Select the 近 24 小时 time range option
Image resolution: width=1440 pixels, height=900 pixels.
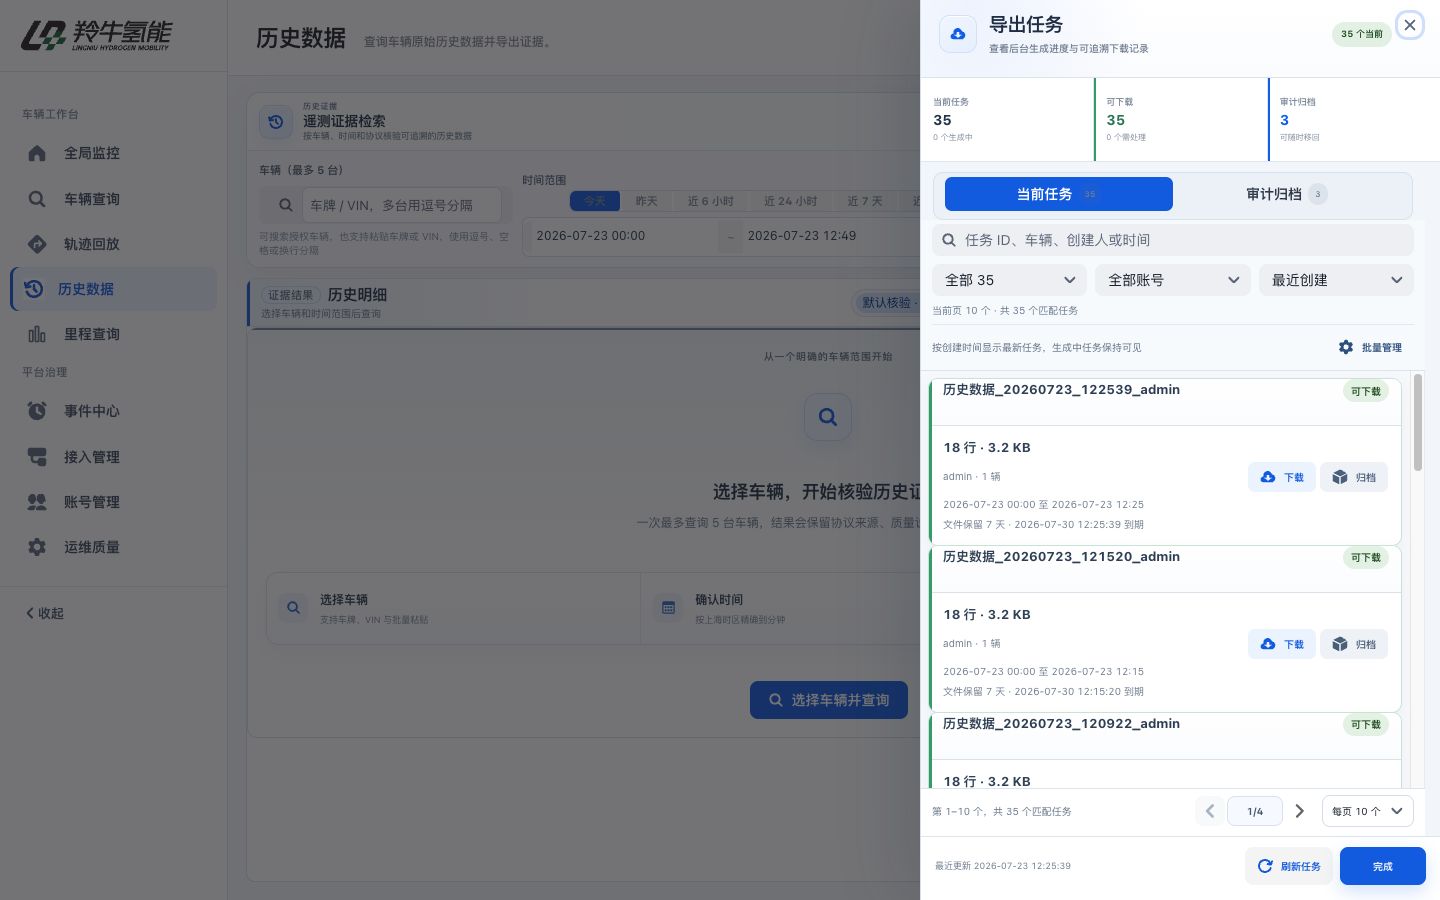791,201
